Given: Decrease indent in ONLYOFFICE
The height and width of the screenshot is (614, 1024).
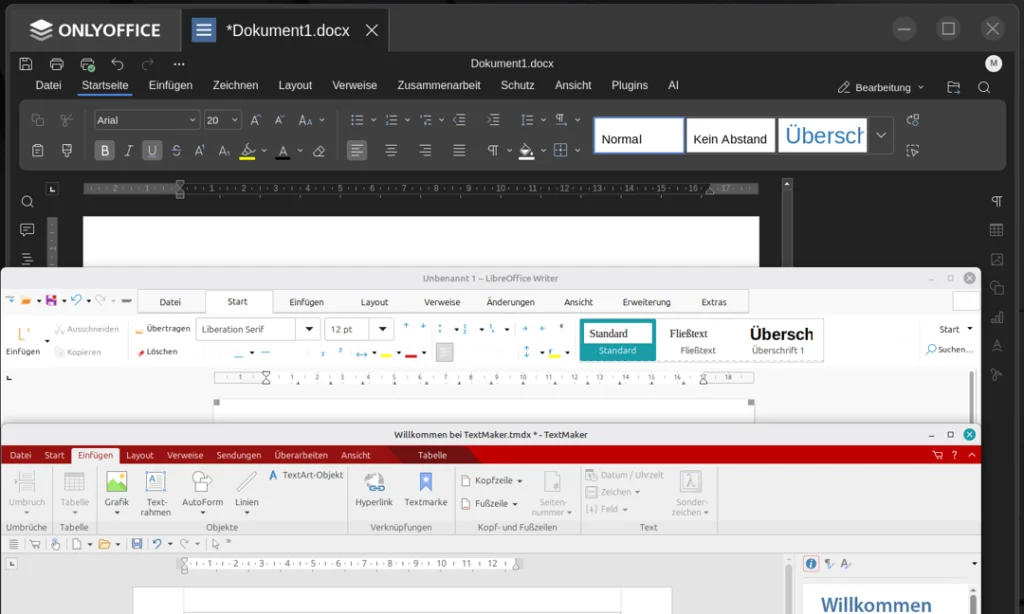Looking at the screenshot, I should point(459,120).
